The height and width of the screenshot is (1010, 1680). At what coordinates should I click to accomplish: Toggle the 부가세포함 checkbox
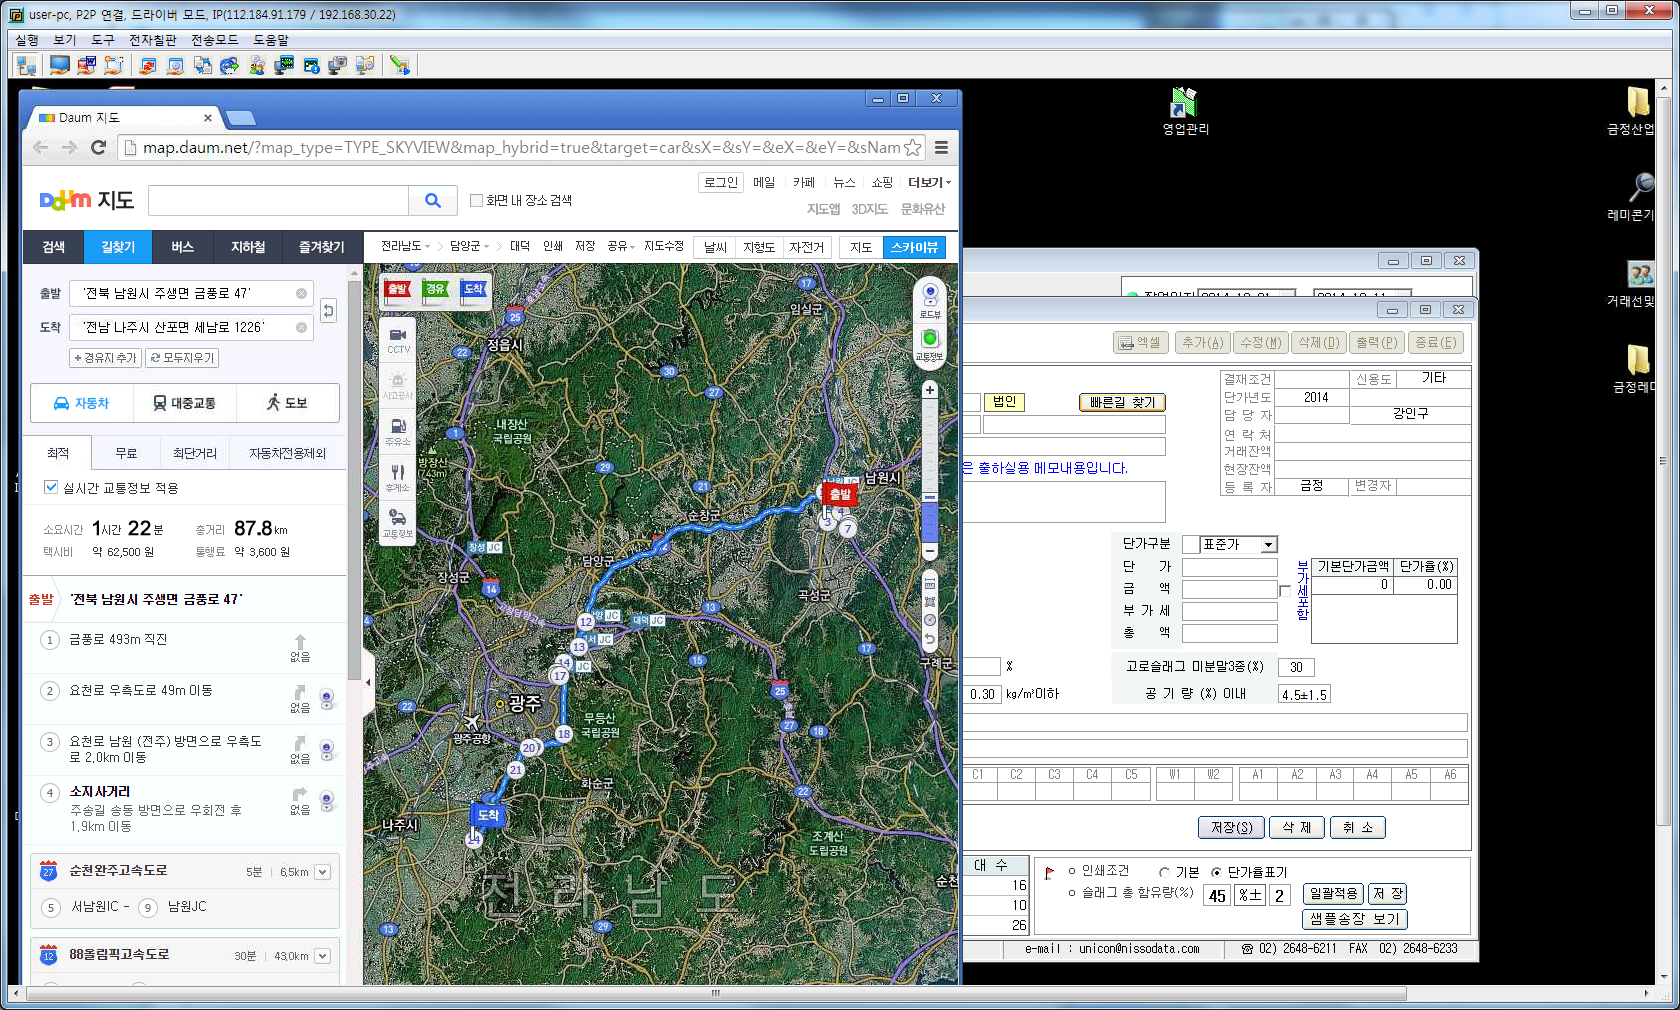pyautogui.click(x=1285, y=590)
